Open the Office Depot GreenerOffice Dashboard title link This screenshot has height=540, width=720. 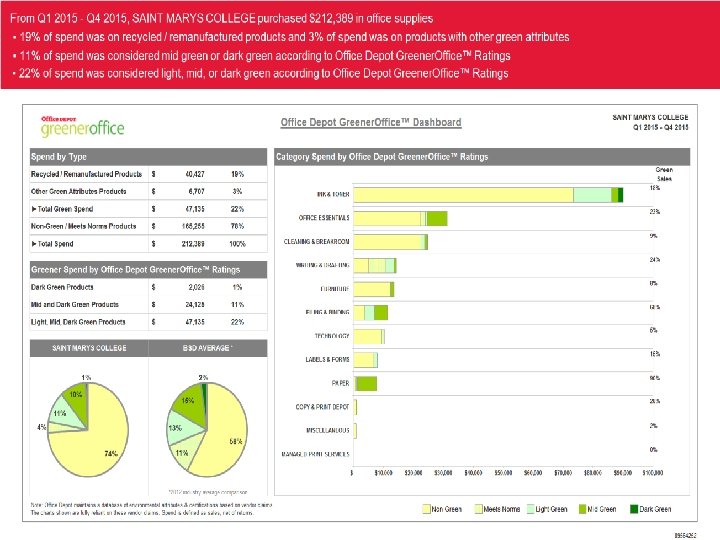(371, 122)
